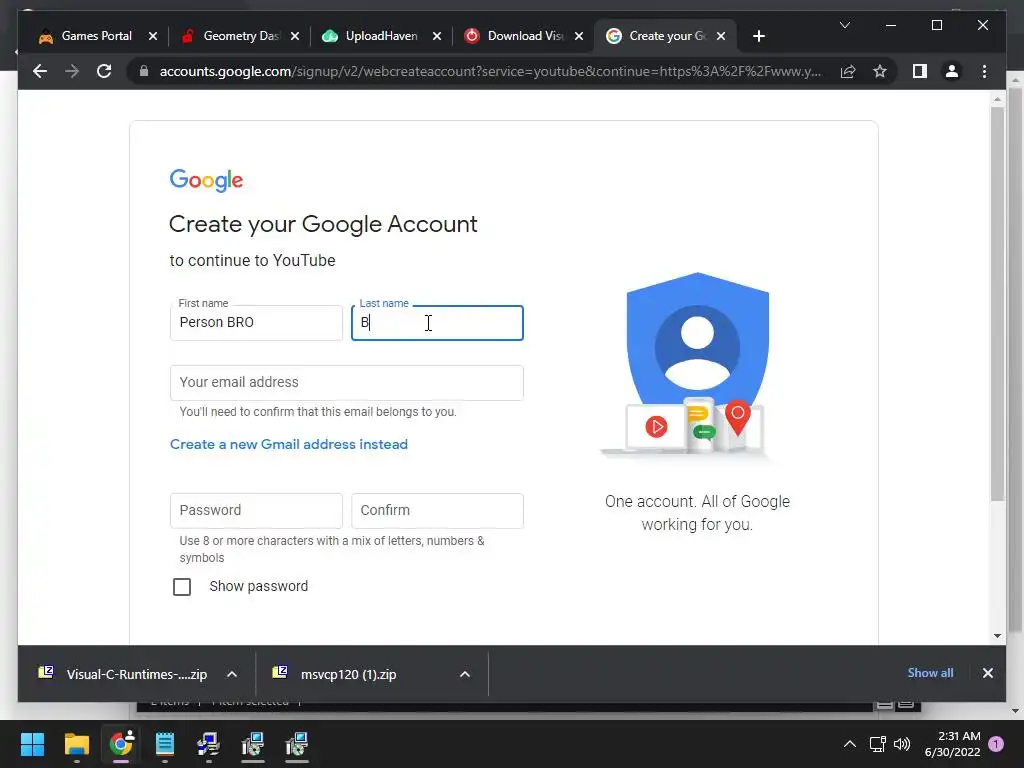Image resolution: width=1024 pixels, height=768 pixels.
Task: View site information lock icon
Action: (x=144, y=71)
